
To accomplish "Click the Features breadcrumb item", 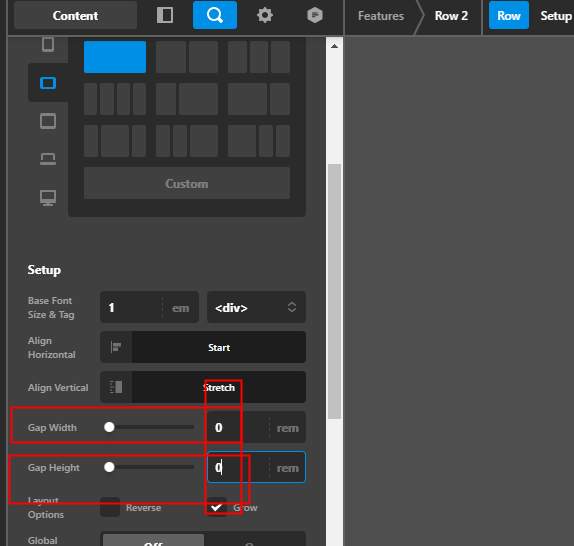I will (381, 16).
